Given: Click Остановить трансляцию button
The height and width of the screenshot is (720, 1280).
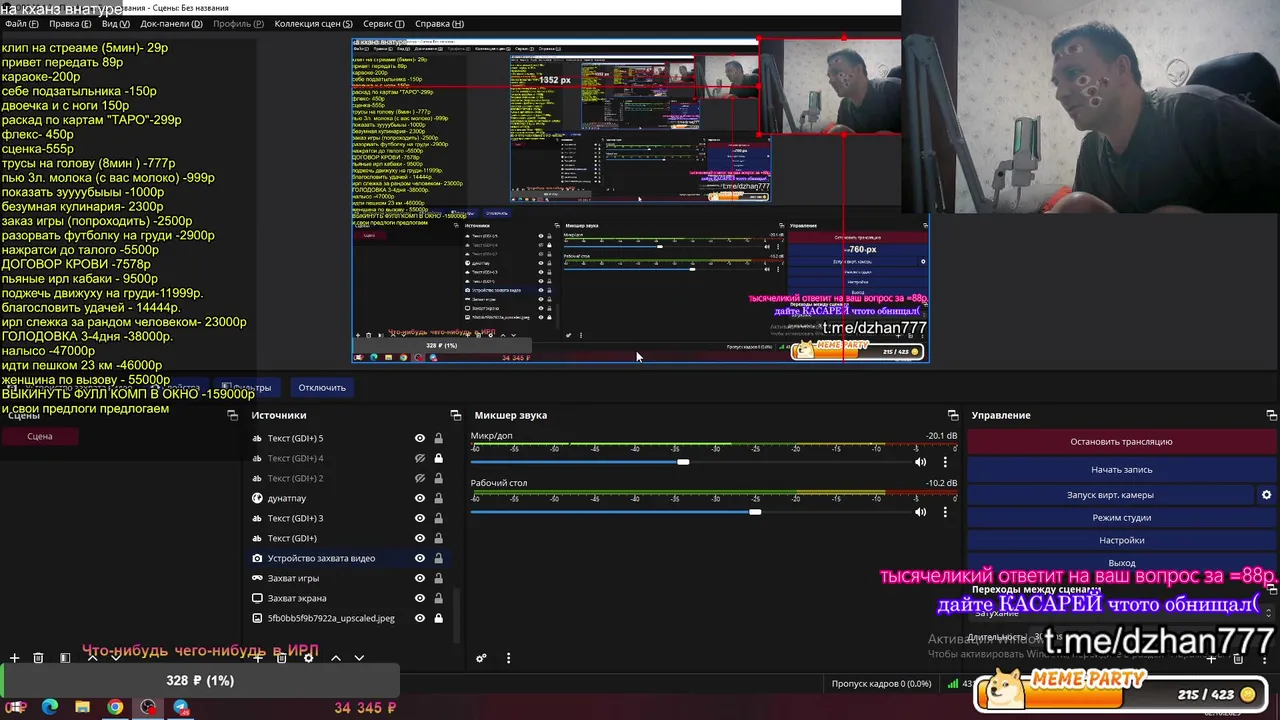Looking at the screenshot, I should tap(1121, 441).
